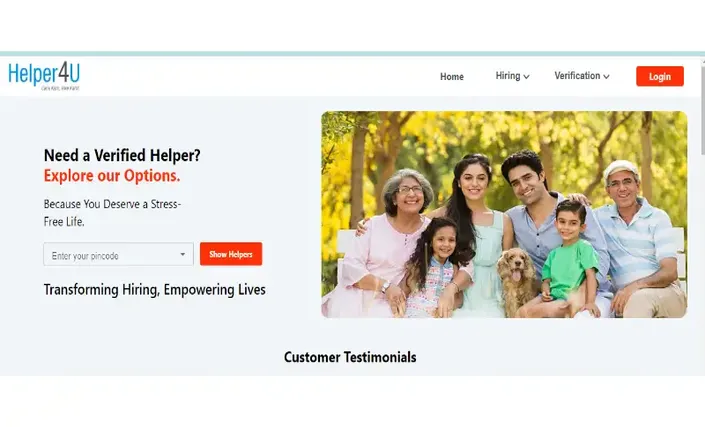Open the pincode dropdown arrow
The height and width of the screenshot is (427, 705).
click(183, 254)
